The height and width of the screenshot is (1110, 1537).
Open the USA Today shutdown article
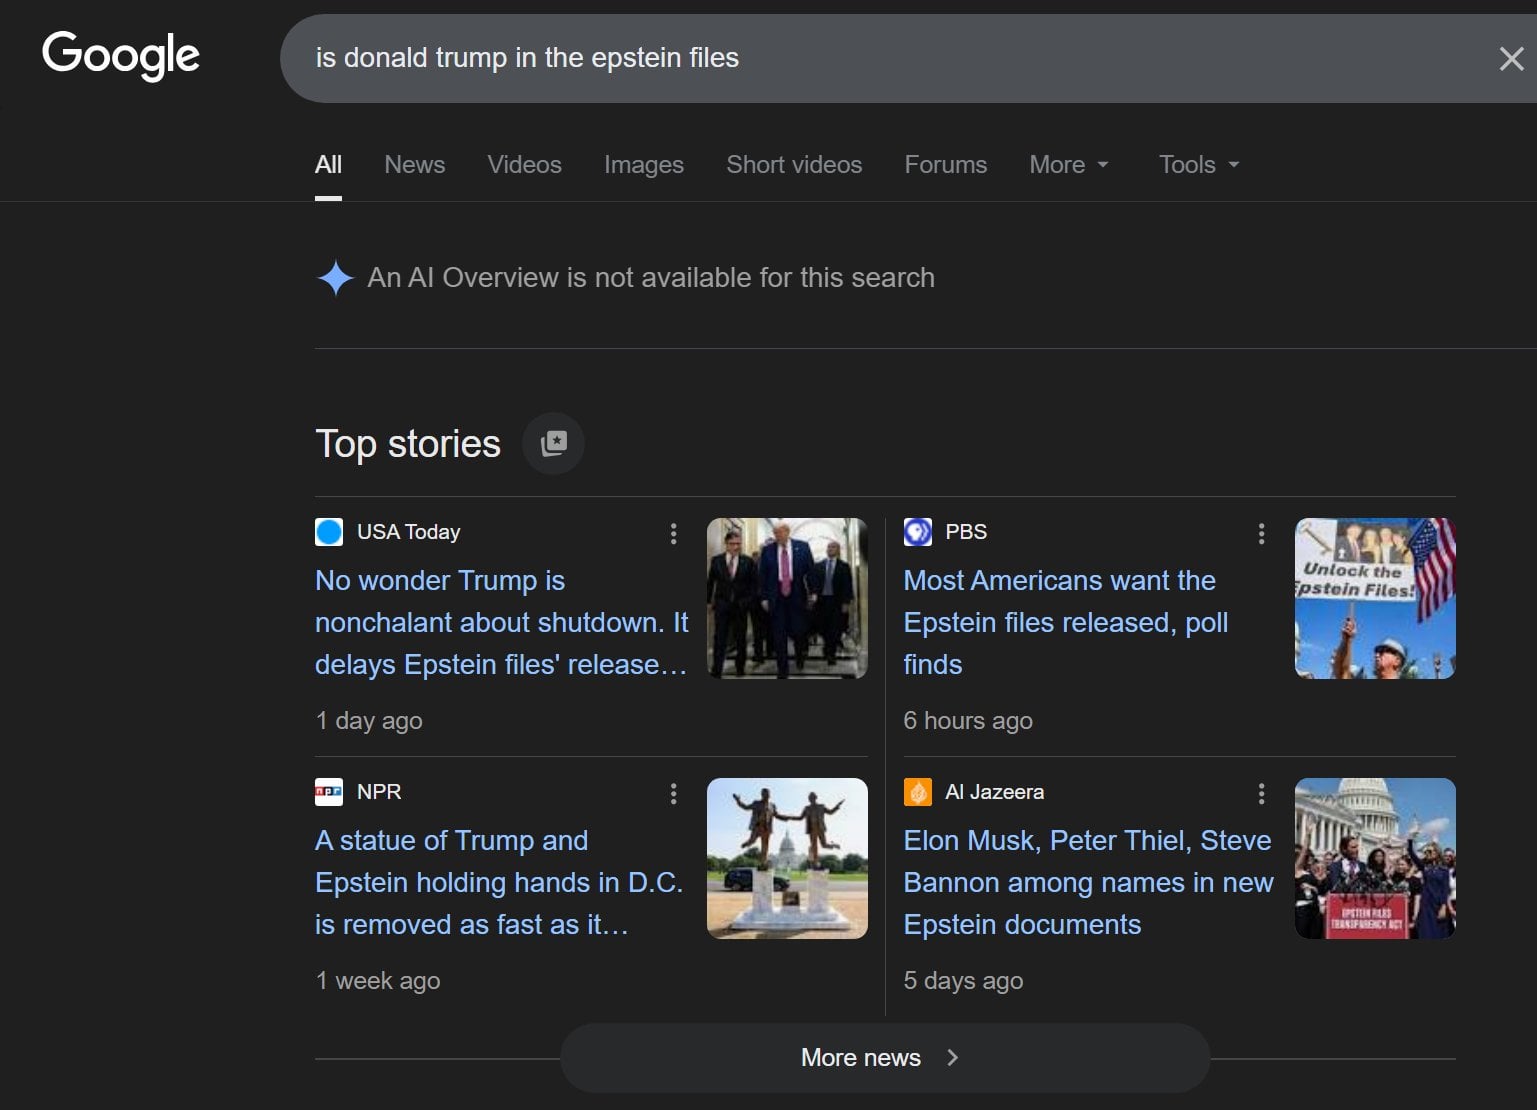(502, 623)
